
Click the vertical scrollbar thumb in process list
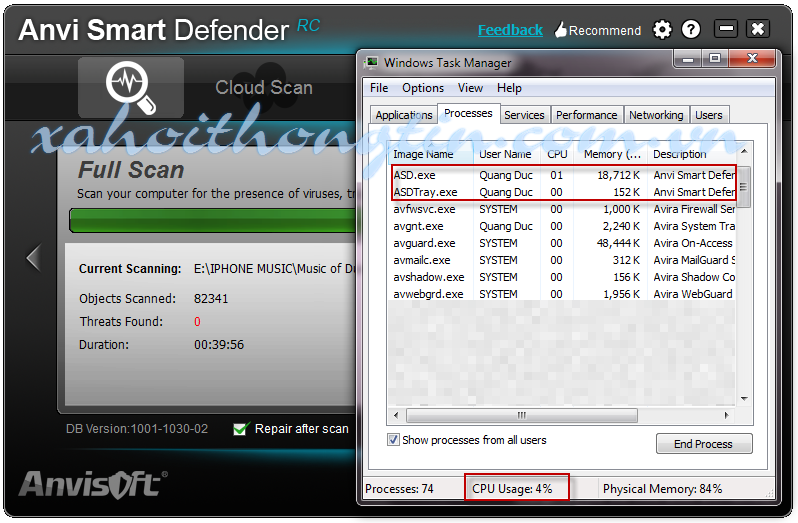point(744,187)
